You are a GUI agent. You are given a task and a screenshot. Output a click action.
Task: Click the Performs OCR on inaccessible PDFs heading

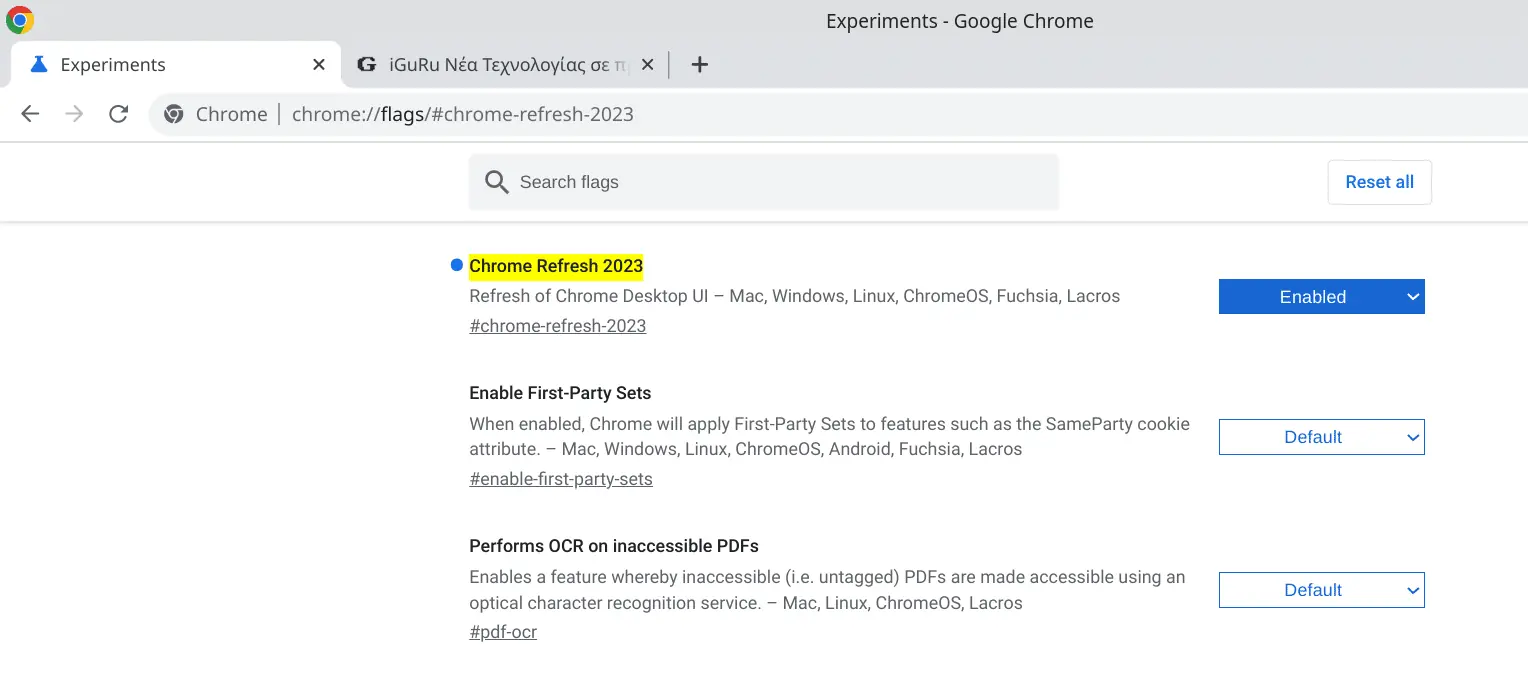614,546
